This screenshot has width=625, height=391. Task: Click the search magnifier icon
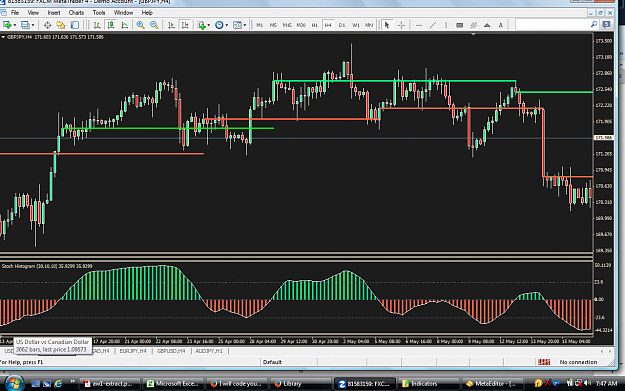point(594,25)
